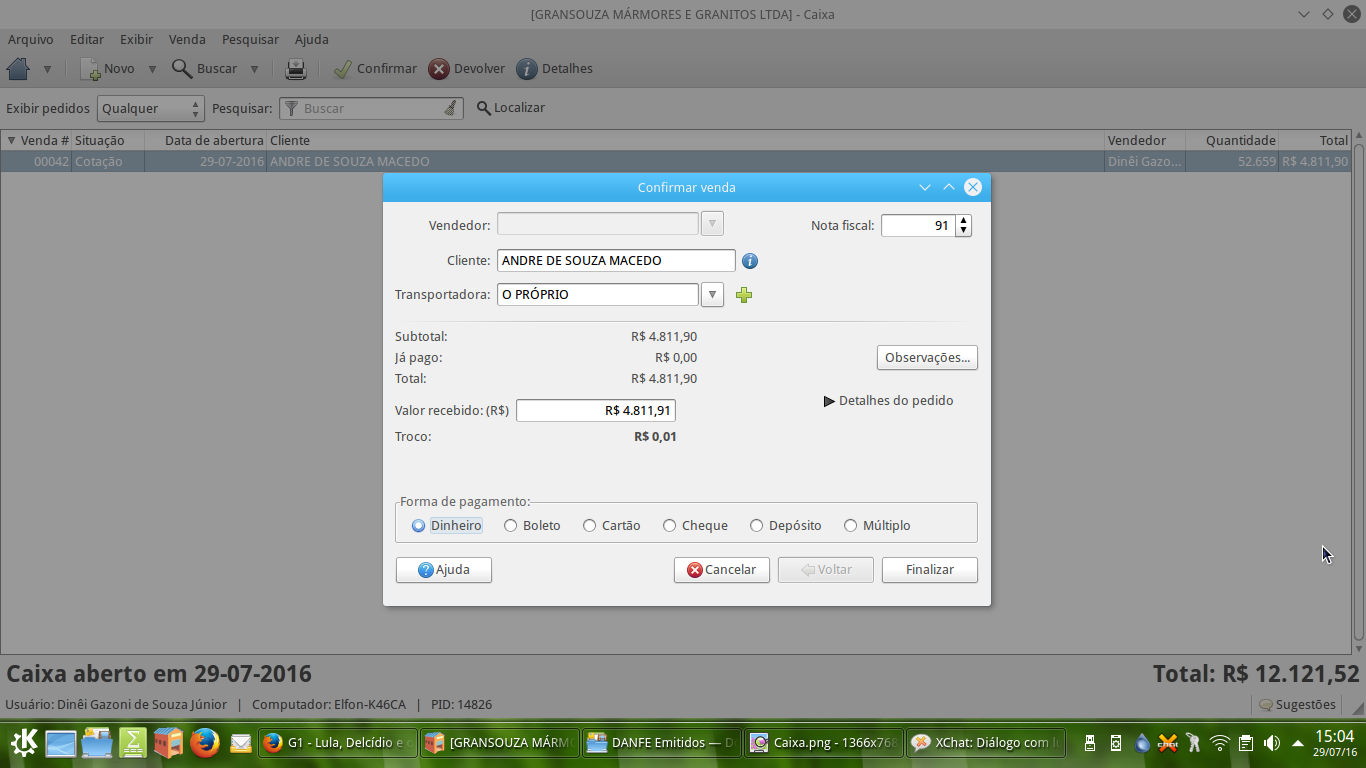Select Múltiplo payment method

(x=877, y=525)
